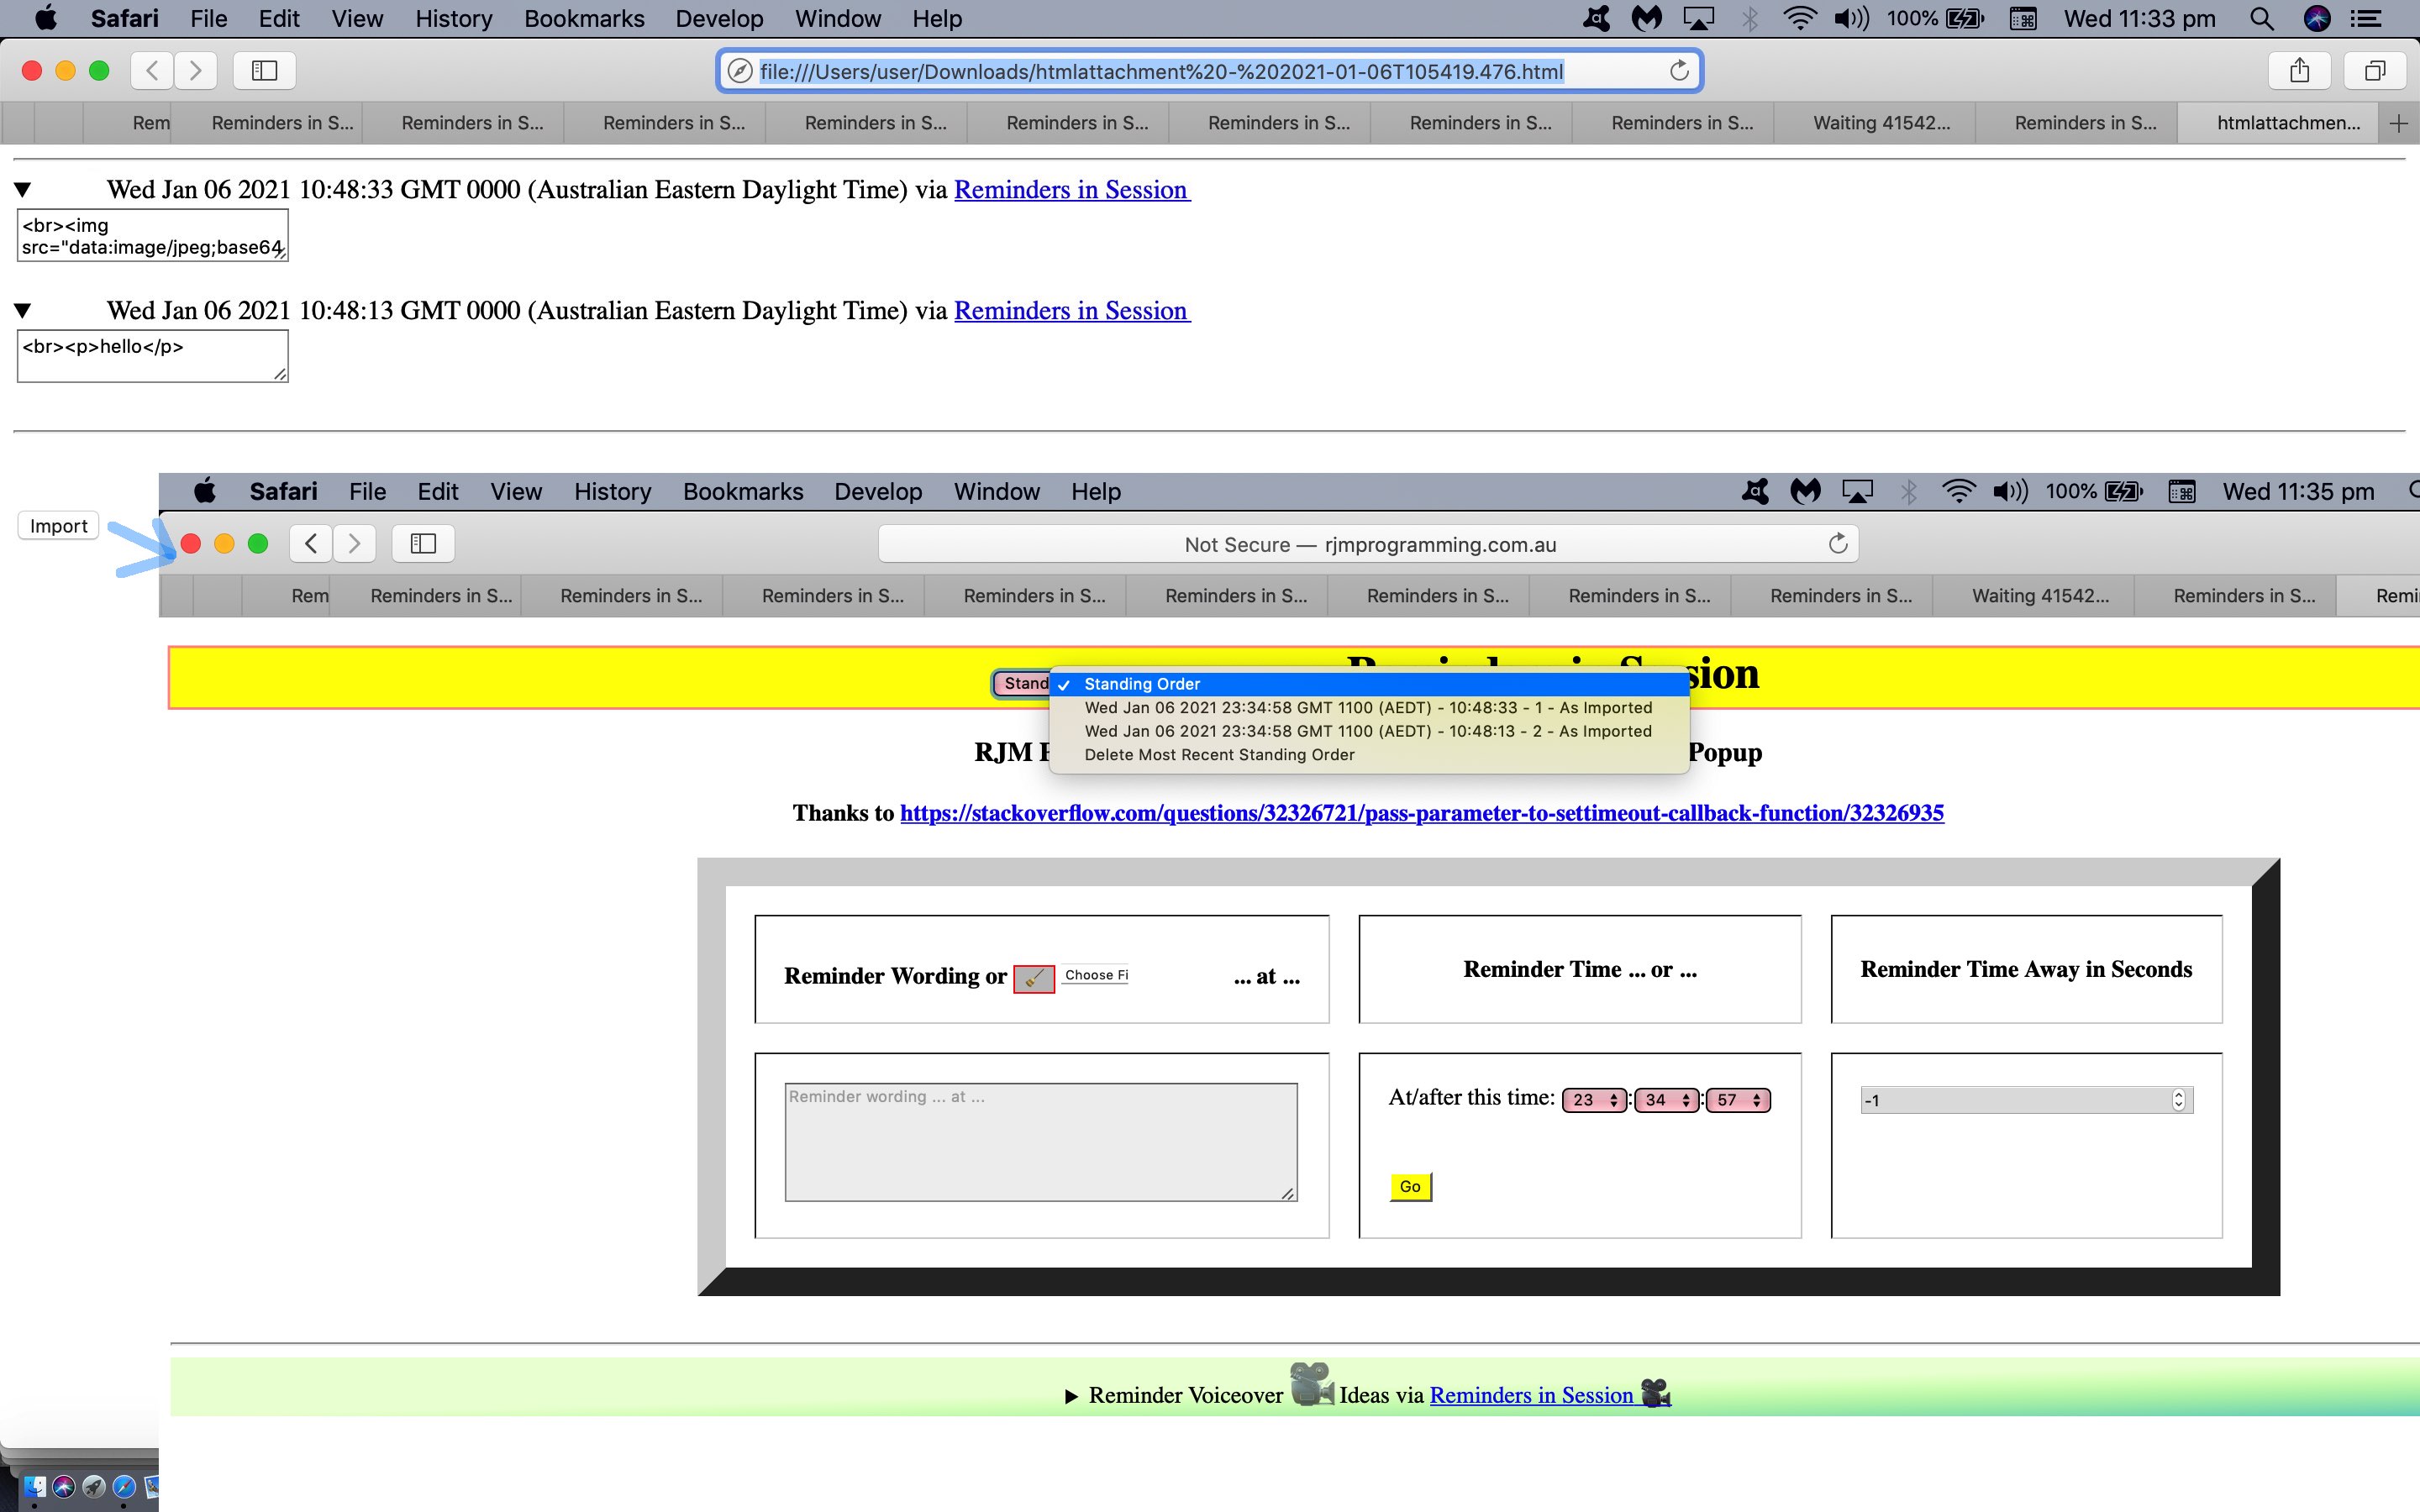Open Spotlight search in top menu bar
The width and height of the screenshot is (2420, 1512).
pos(2262,18)
